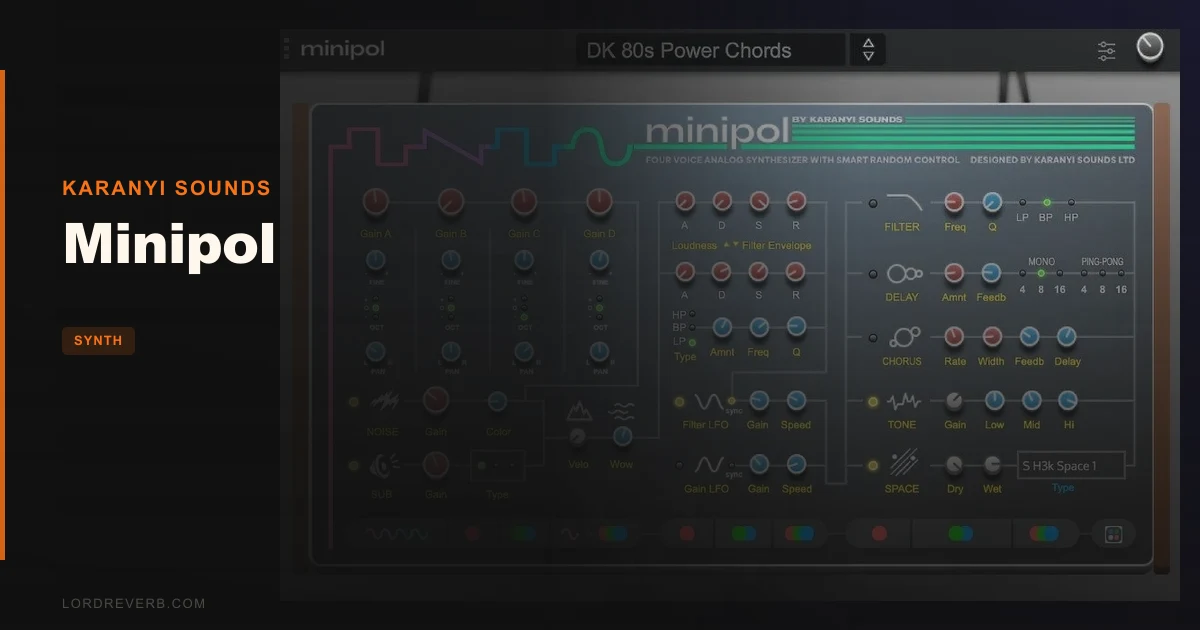
Task: Click the preset up/down arrows stepper
Action: 868,50
